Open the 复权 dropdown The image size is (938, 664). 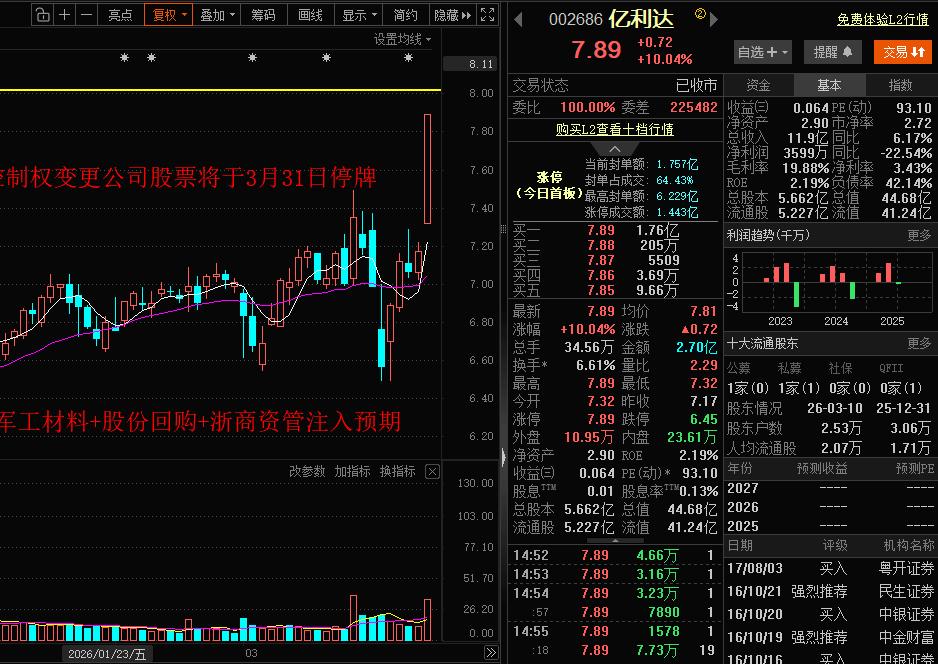169,15
